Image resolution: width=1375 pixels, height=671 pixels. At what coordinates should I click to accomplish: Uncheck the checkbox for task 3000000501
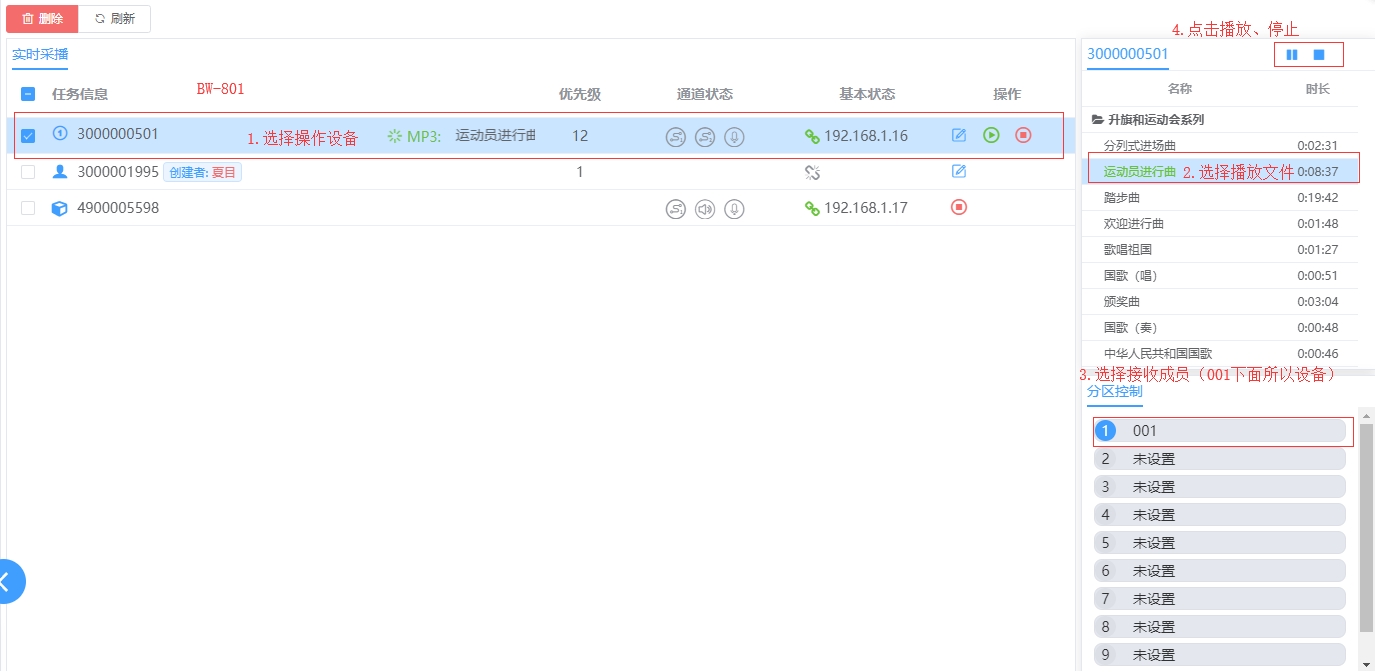click(x=28, y=136)
